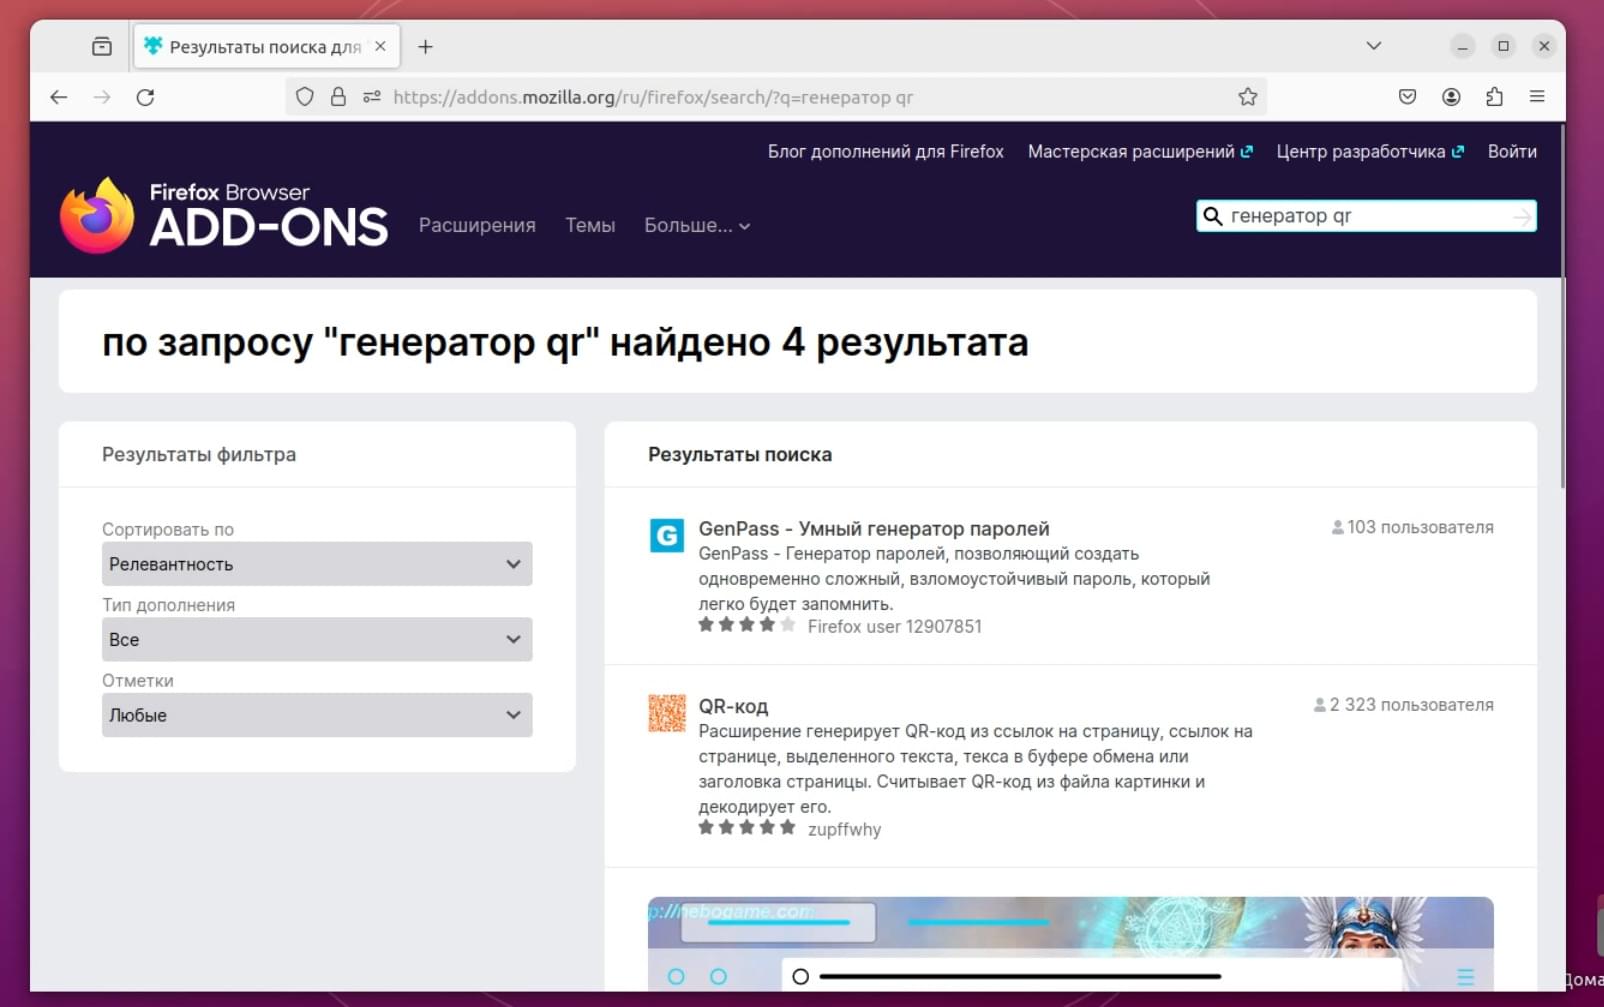Viewport: 1604px width, 1007px height.
Task: Maximize the Firefox window
Action: tap(1503, 46)
